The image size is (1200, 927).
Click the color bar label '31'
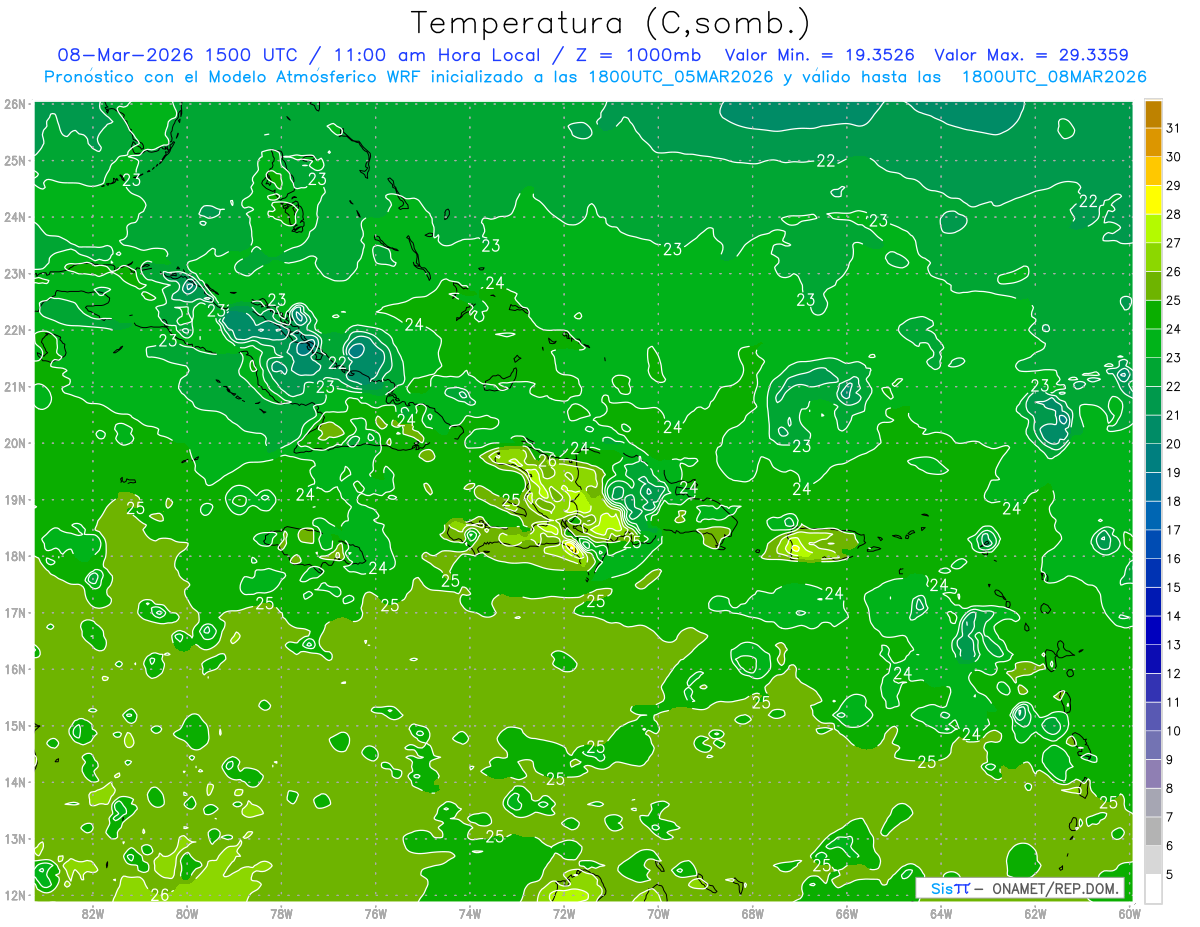point(1174,128)
